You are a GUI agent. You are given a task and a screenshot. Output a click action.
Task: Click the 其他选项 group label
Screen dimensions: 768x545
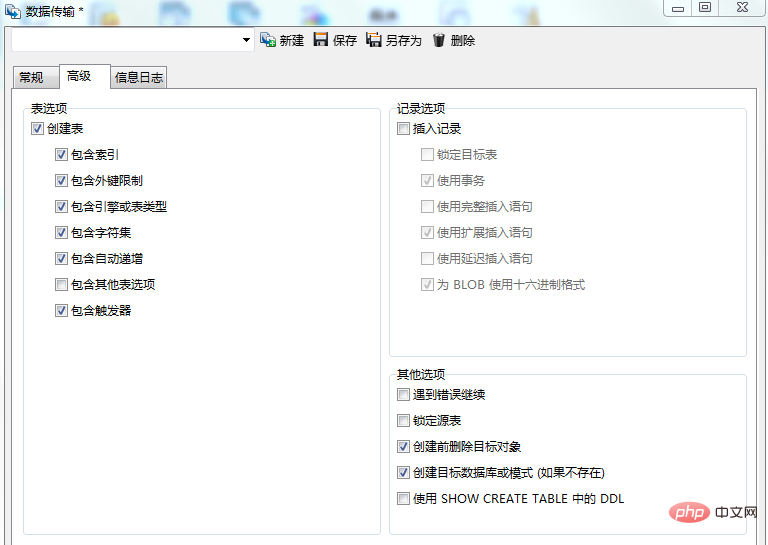click(421, 375)
